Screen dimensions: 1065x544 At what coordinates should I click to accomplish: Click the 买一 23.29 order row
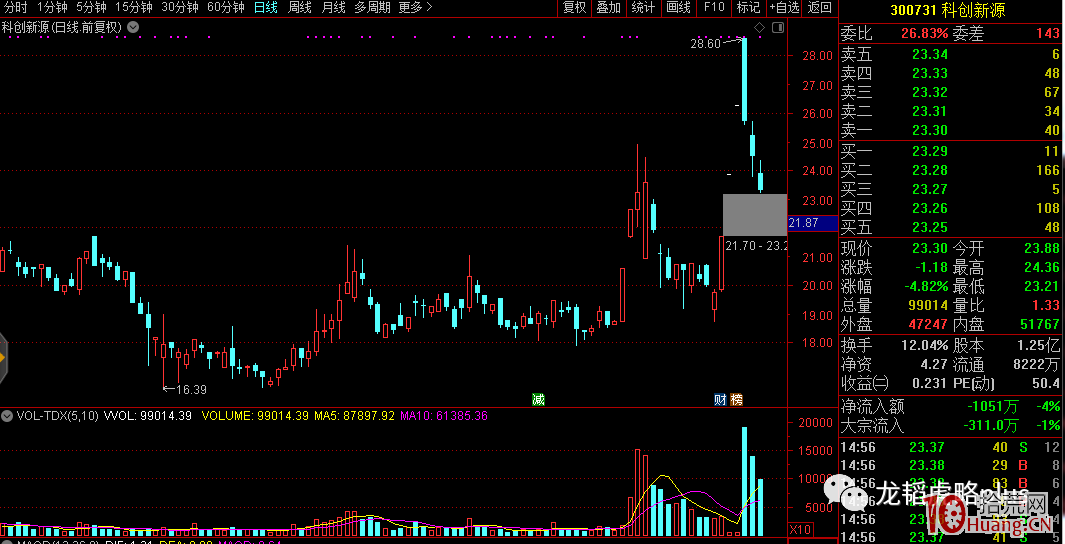click(951, 151)
